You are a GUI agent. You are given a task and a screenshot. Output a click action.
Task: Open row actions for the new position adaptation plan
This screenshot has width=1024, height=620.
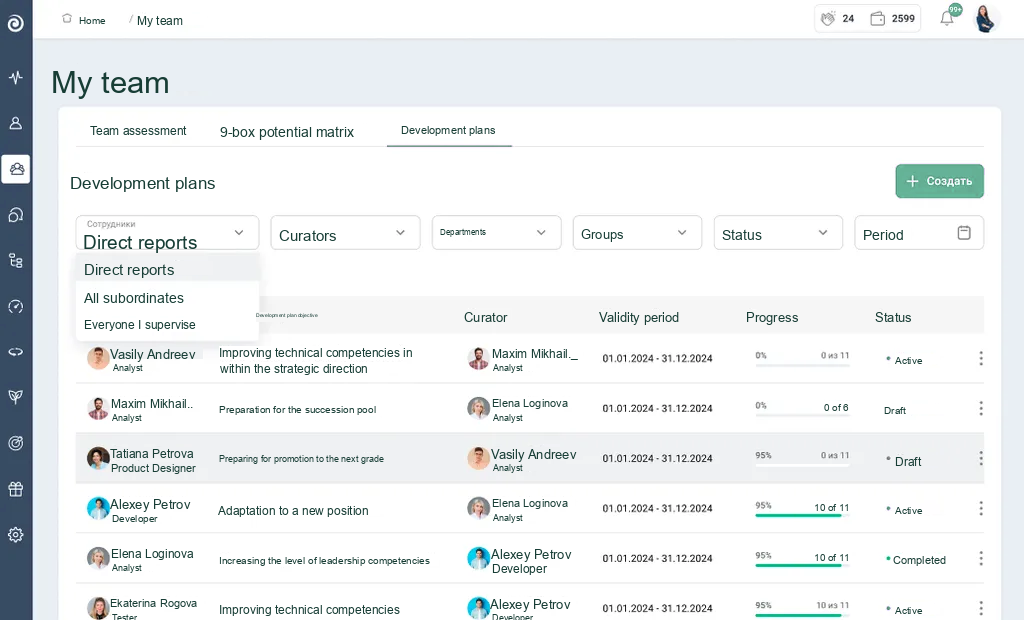[x=981, y=508]
